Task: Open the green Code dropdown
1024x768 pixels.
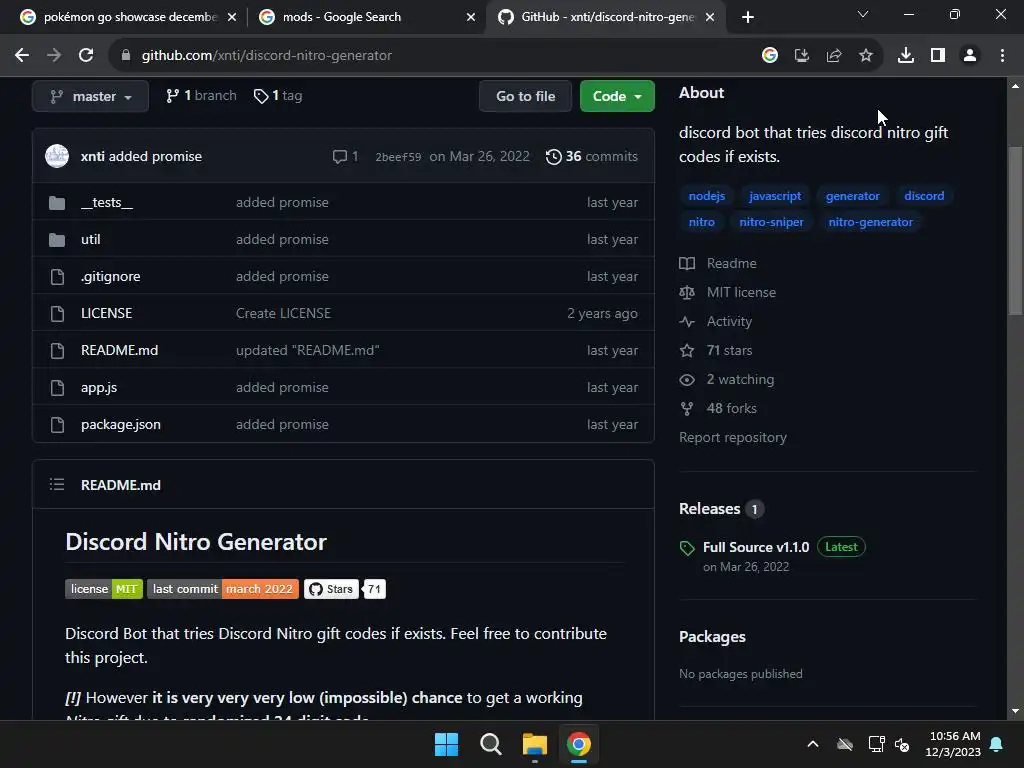Action: point(617,96)
